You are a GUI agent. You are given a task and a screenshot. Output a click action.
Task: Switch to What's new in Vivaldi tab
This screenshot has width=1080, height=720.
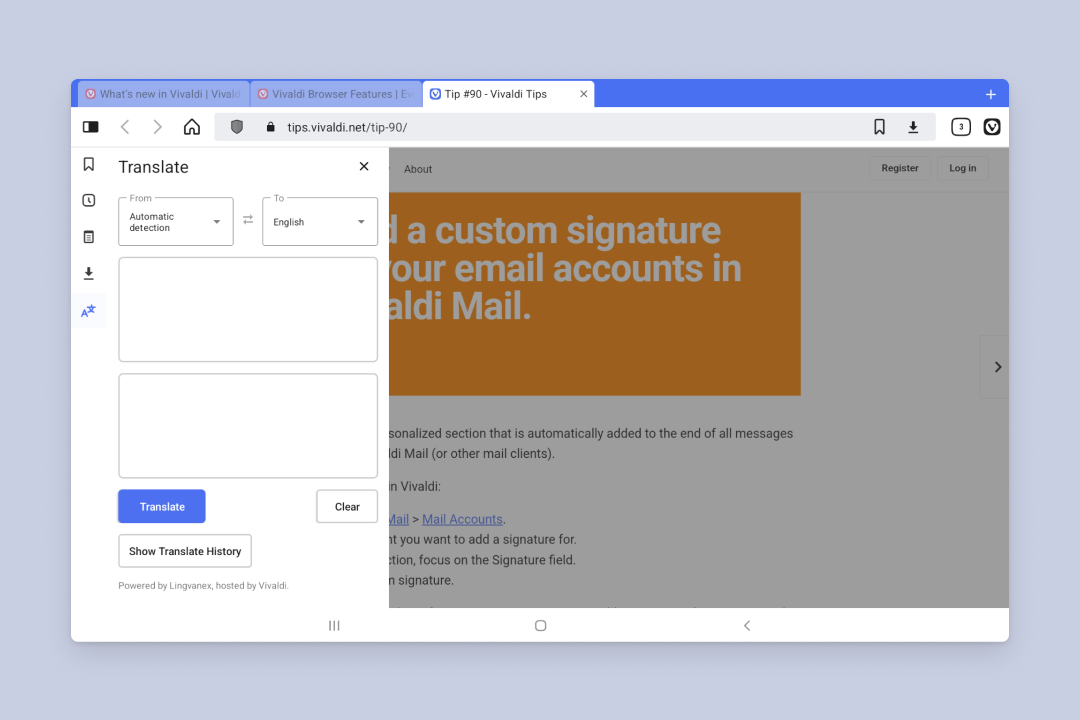point(164,94)
